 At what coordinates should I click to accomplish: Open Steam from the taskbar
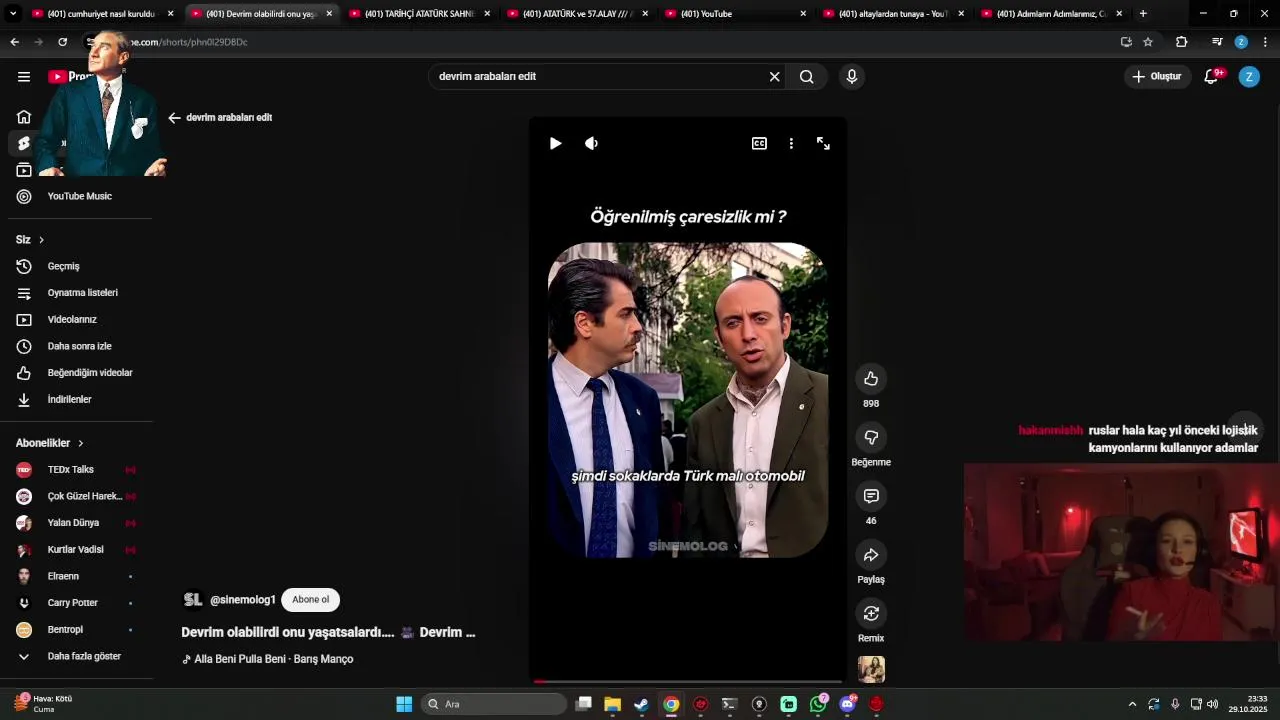coord(641,704)
